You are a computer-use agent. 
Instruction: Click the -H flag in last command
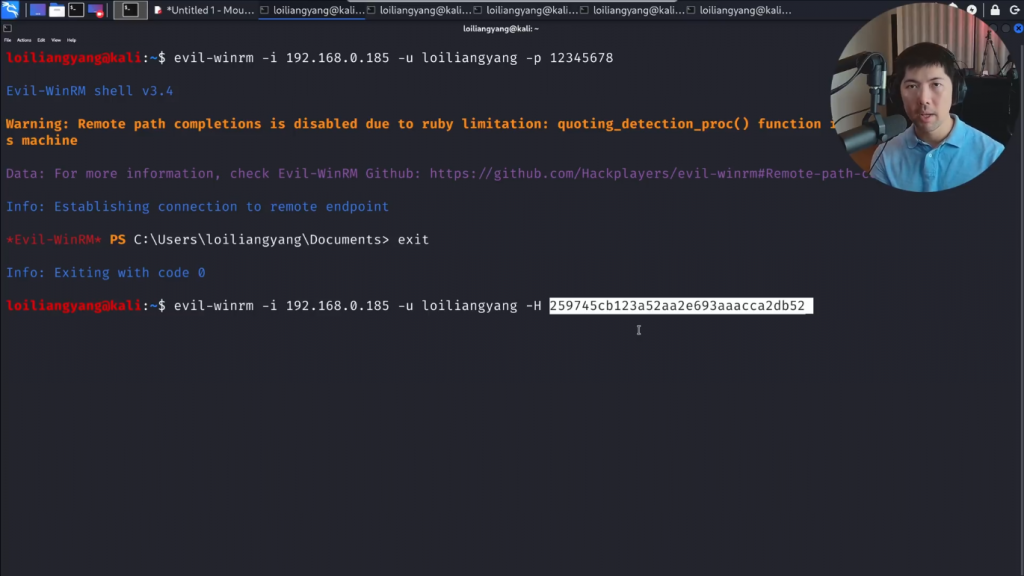pyautogui.click(x=534, y=306)
